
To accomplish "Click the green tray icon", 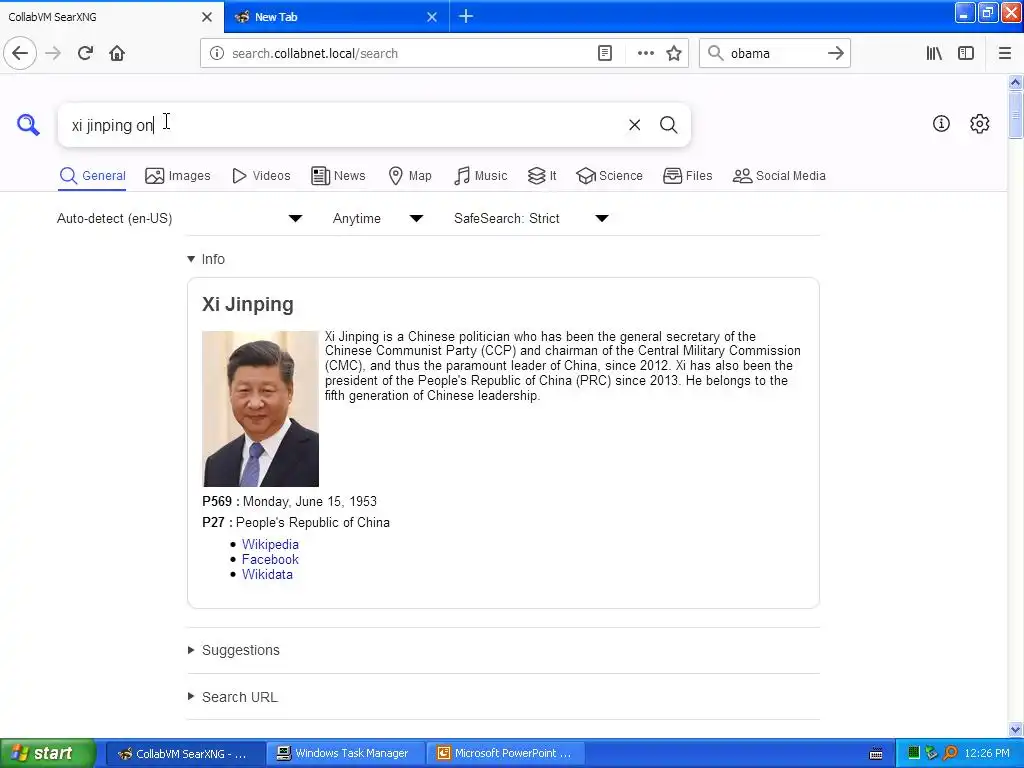I will pos(914,753).
